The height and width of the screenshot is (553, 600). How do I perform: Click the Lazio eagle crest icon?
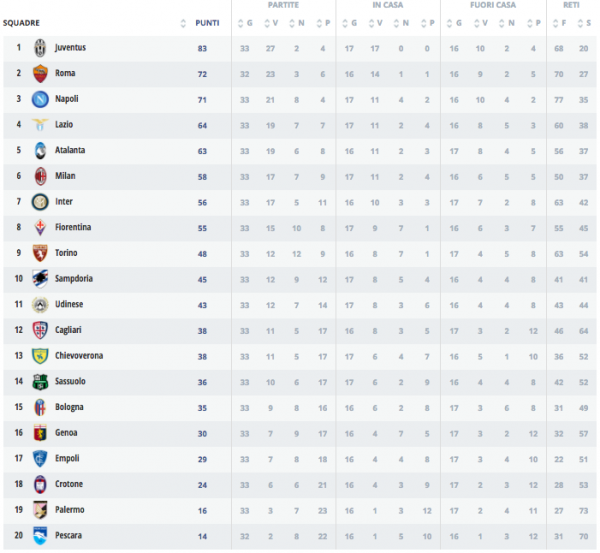pyautogui.click(x=41, y=125)
